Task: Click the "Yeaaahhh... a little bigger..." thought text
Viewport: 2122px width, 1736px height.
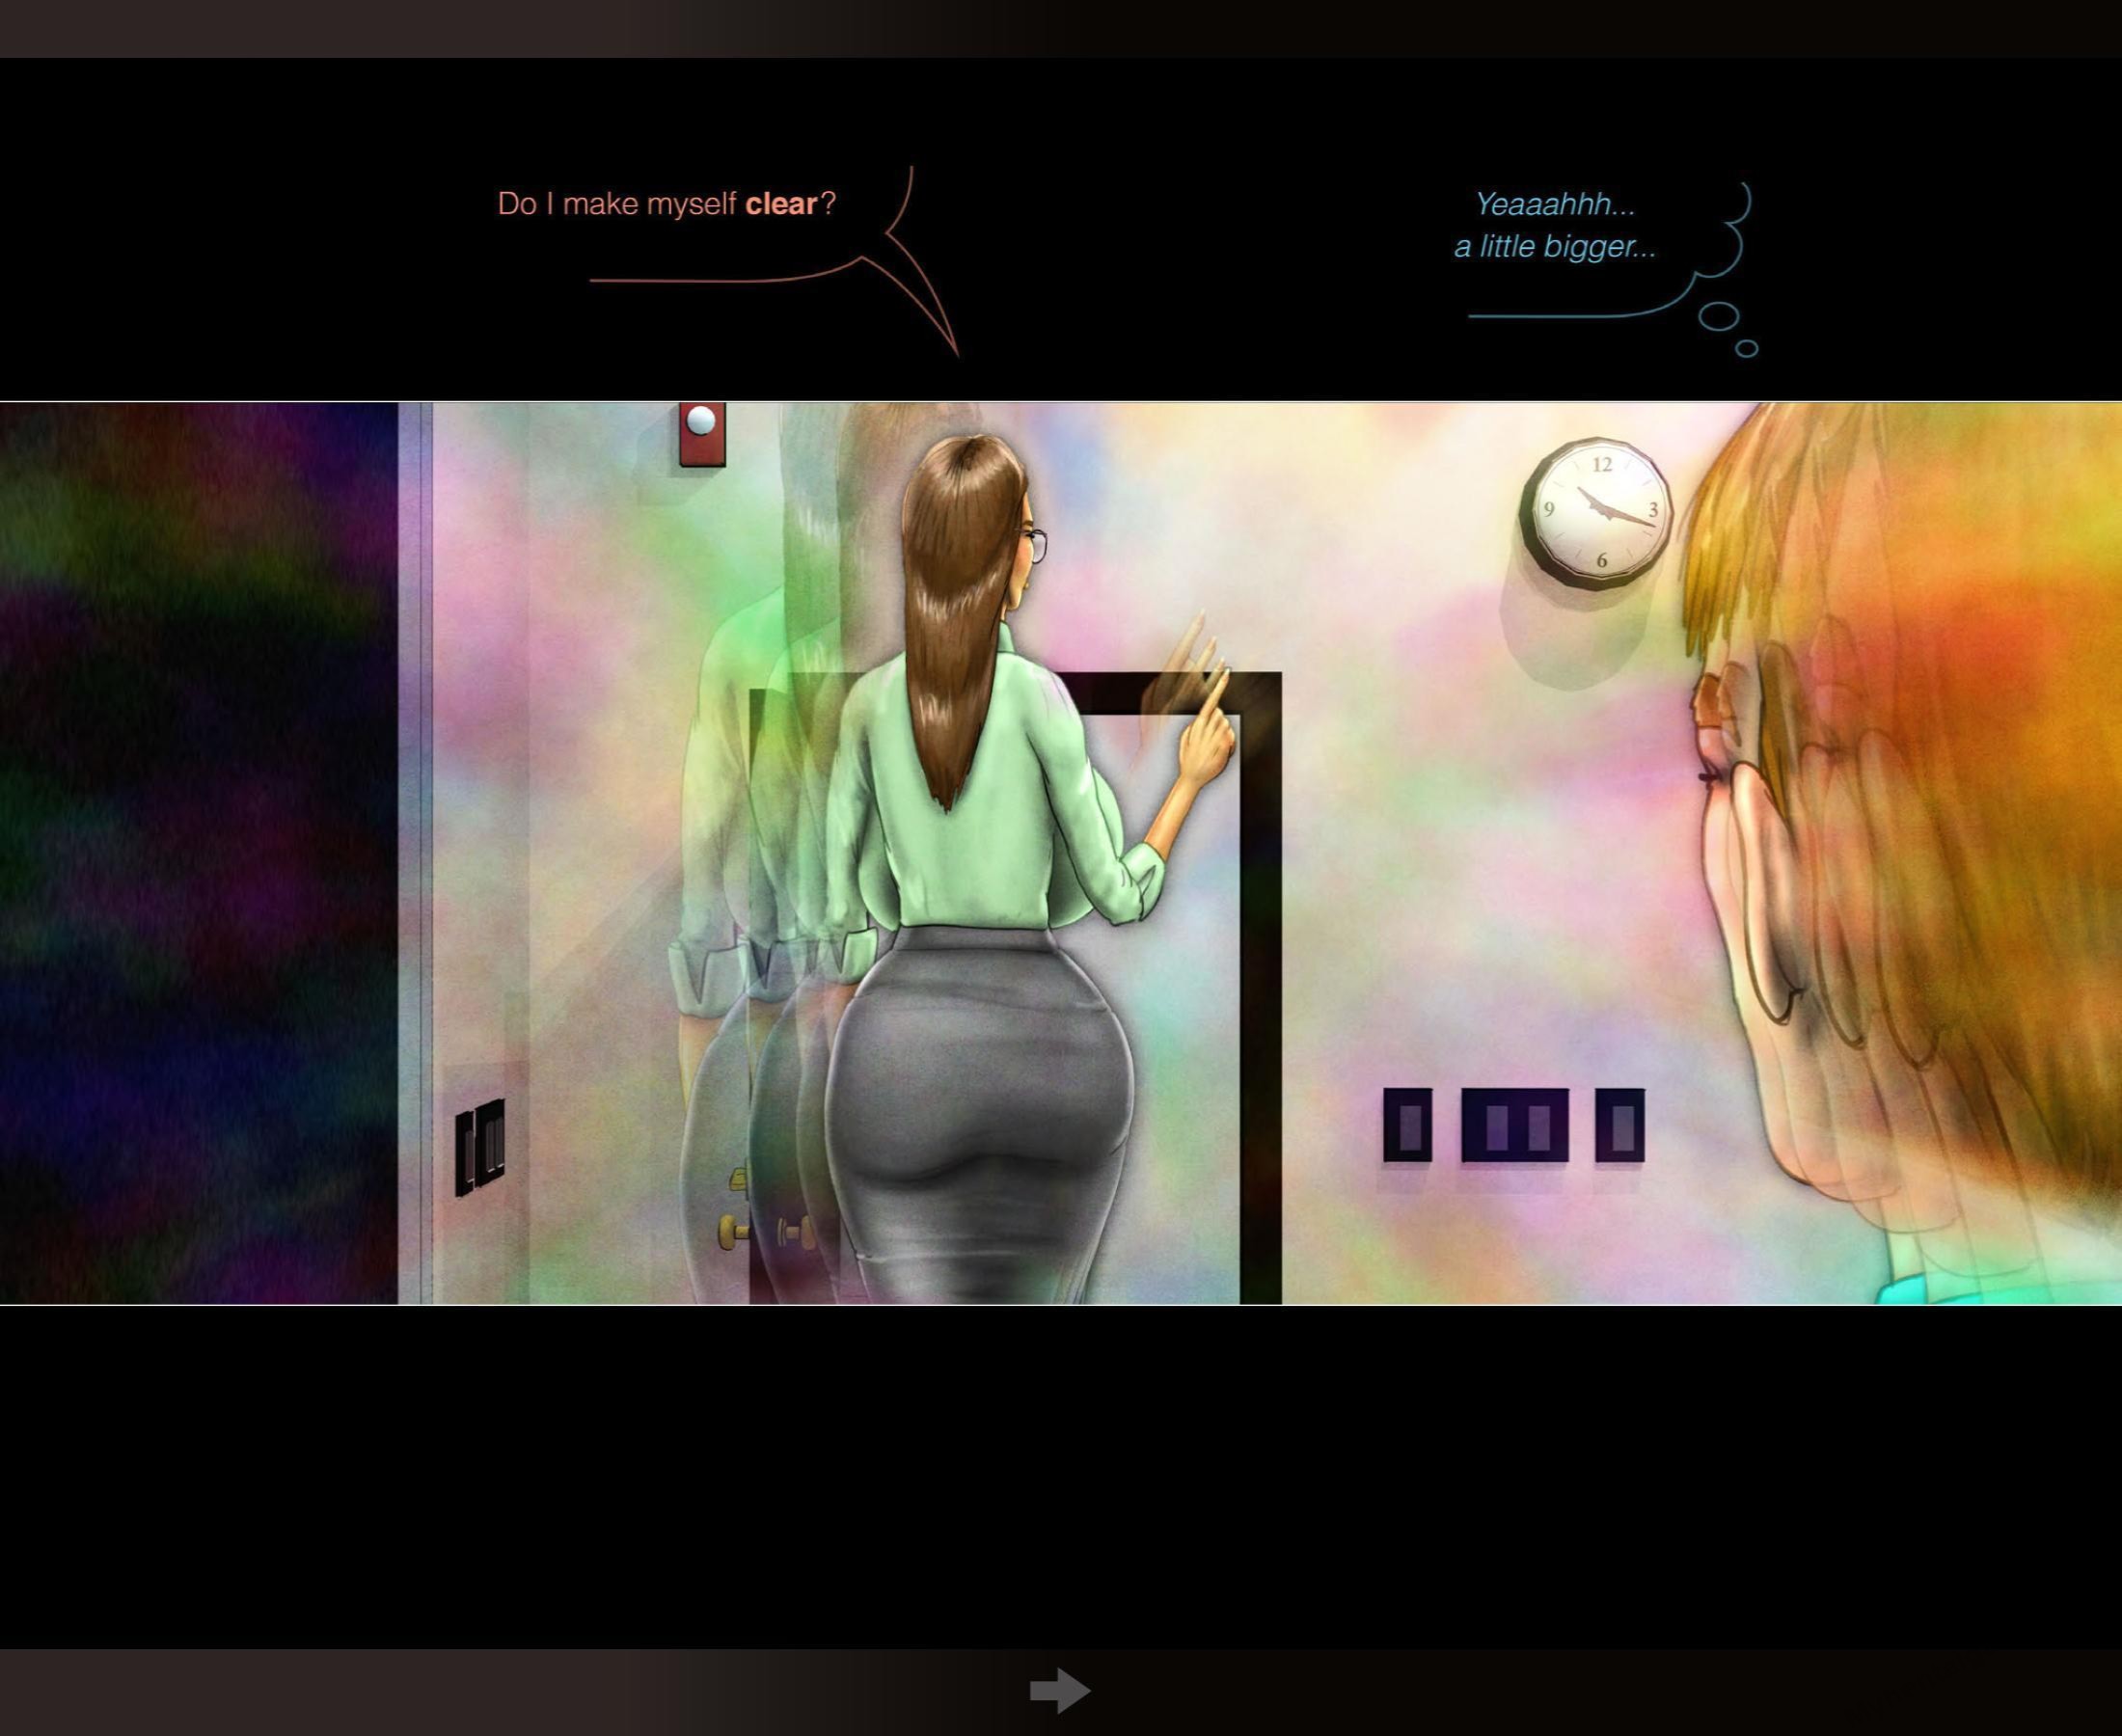Action: click(1555, 225)
